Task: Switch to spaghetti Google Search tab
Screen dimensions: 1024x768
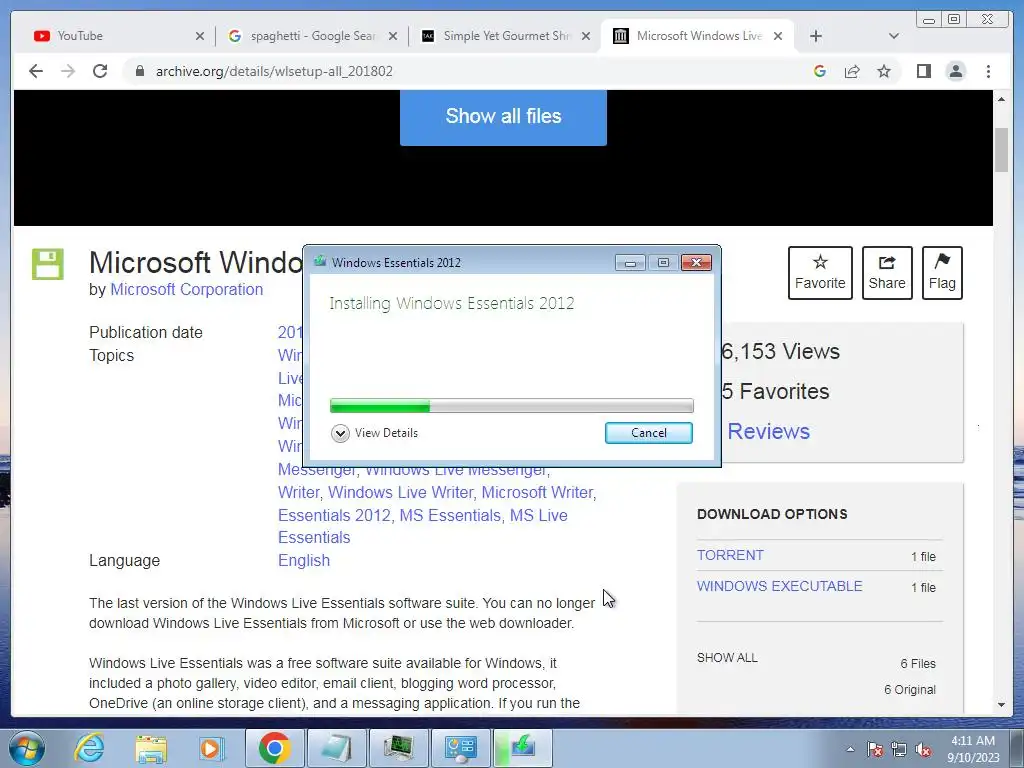Action: point(311,36)
